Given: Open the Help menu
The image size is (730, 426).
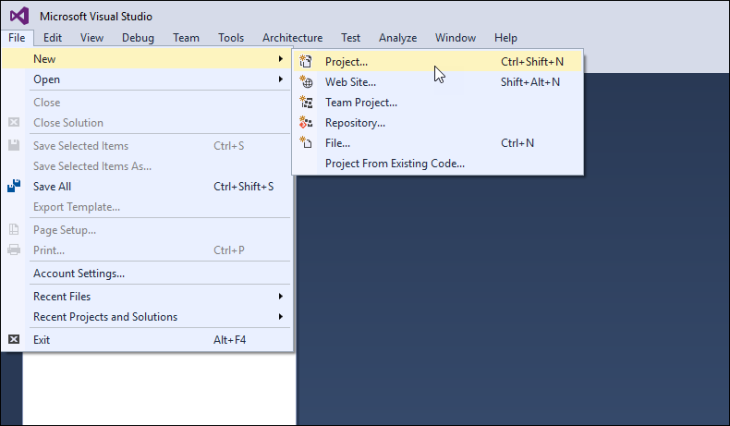Looking at the screenshot, I should pyautogui.click(x=506, y=38).
